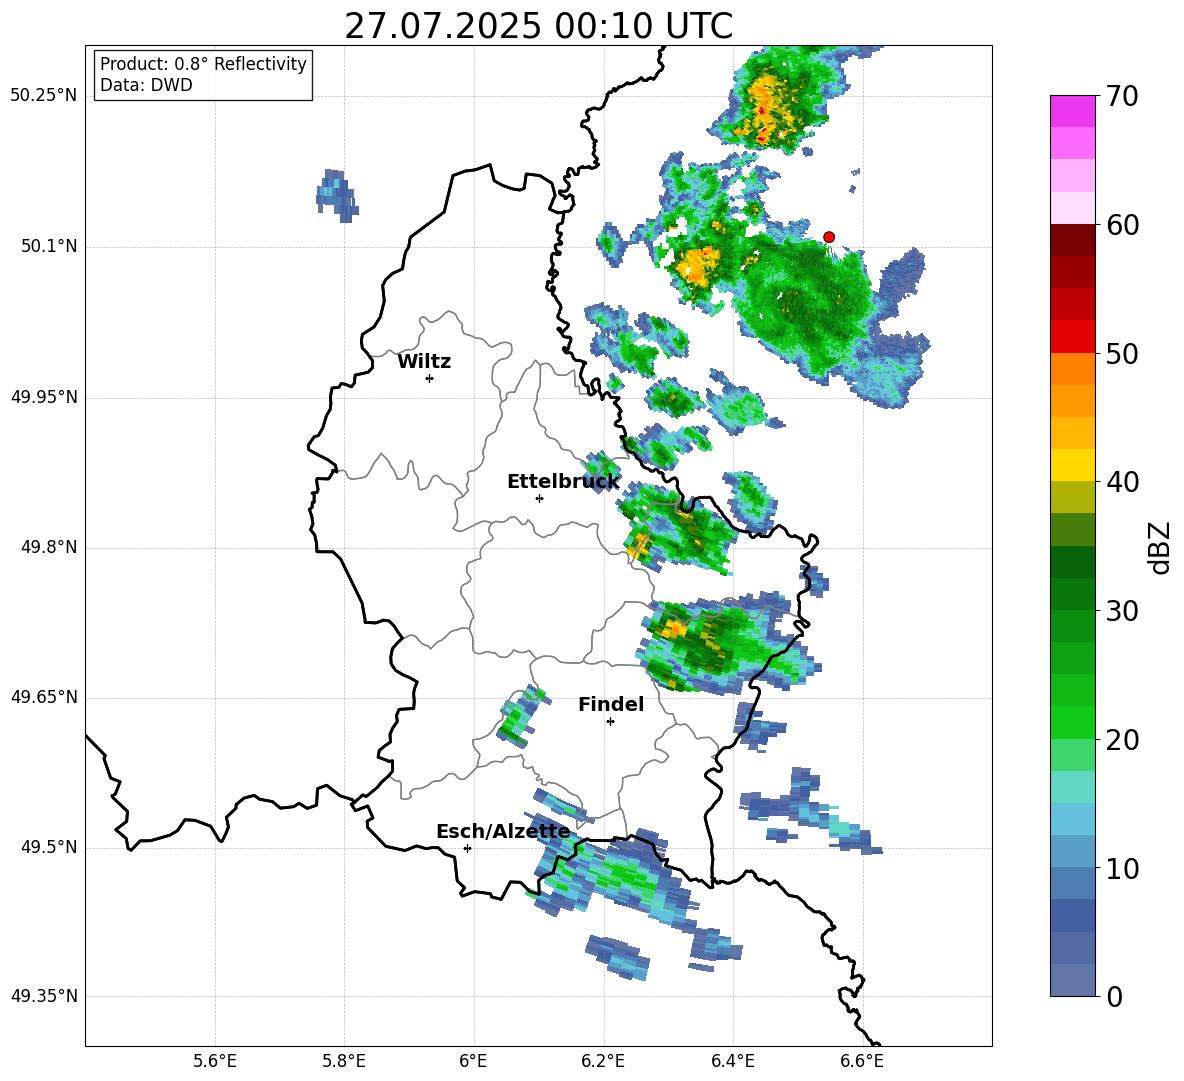This screenshot has width=1184, height=1081.
Task: Click the 30 tick on colorbar
Action: click(x=1122, y=611)
